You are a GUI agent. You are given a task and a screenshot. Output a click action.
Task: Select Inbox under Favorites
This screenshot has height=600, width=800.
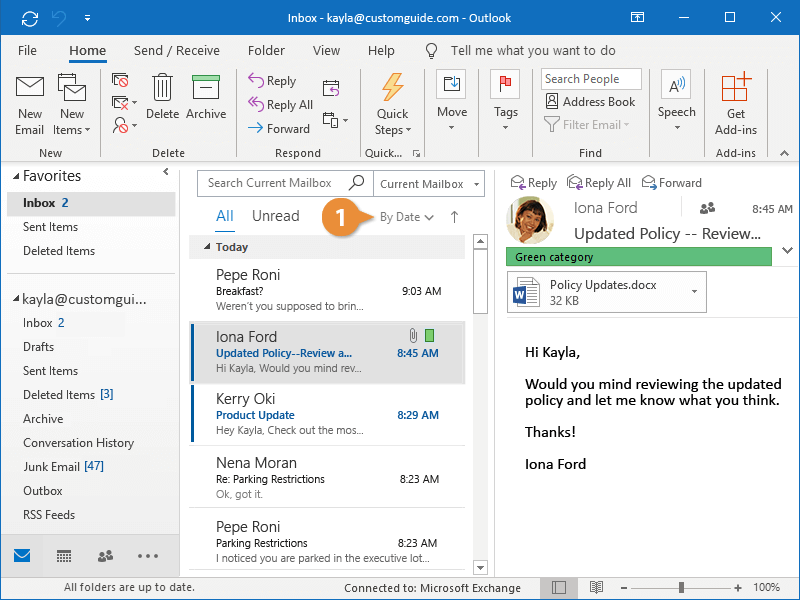coord(91,203)
